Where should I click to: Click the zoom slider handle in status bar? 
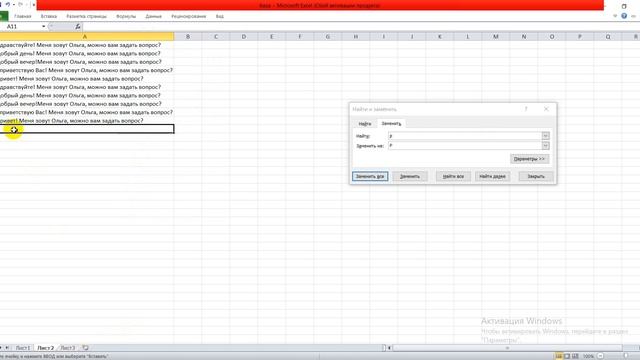[625, 356]
